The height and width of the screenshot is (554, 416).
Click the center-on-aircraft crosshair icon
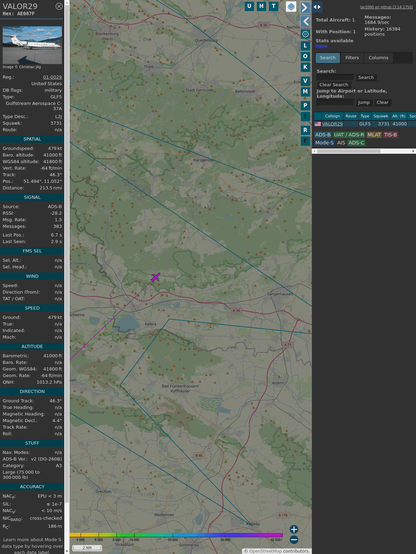click(305, 34)
